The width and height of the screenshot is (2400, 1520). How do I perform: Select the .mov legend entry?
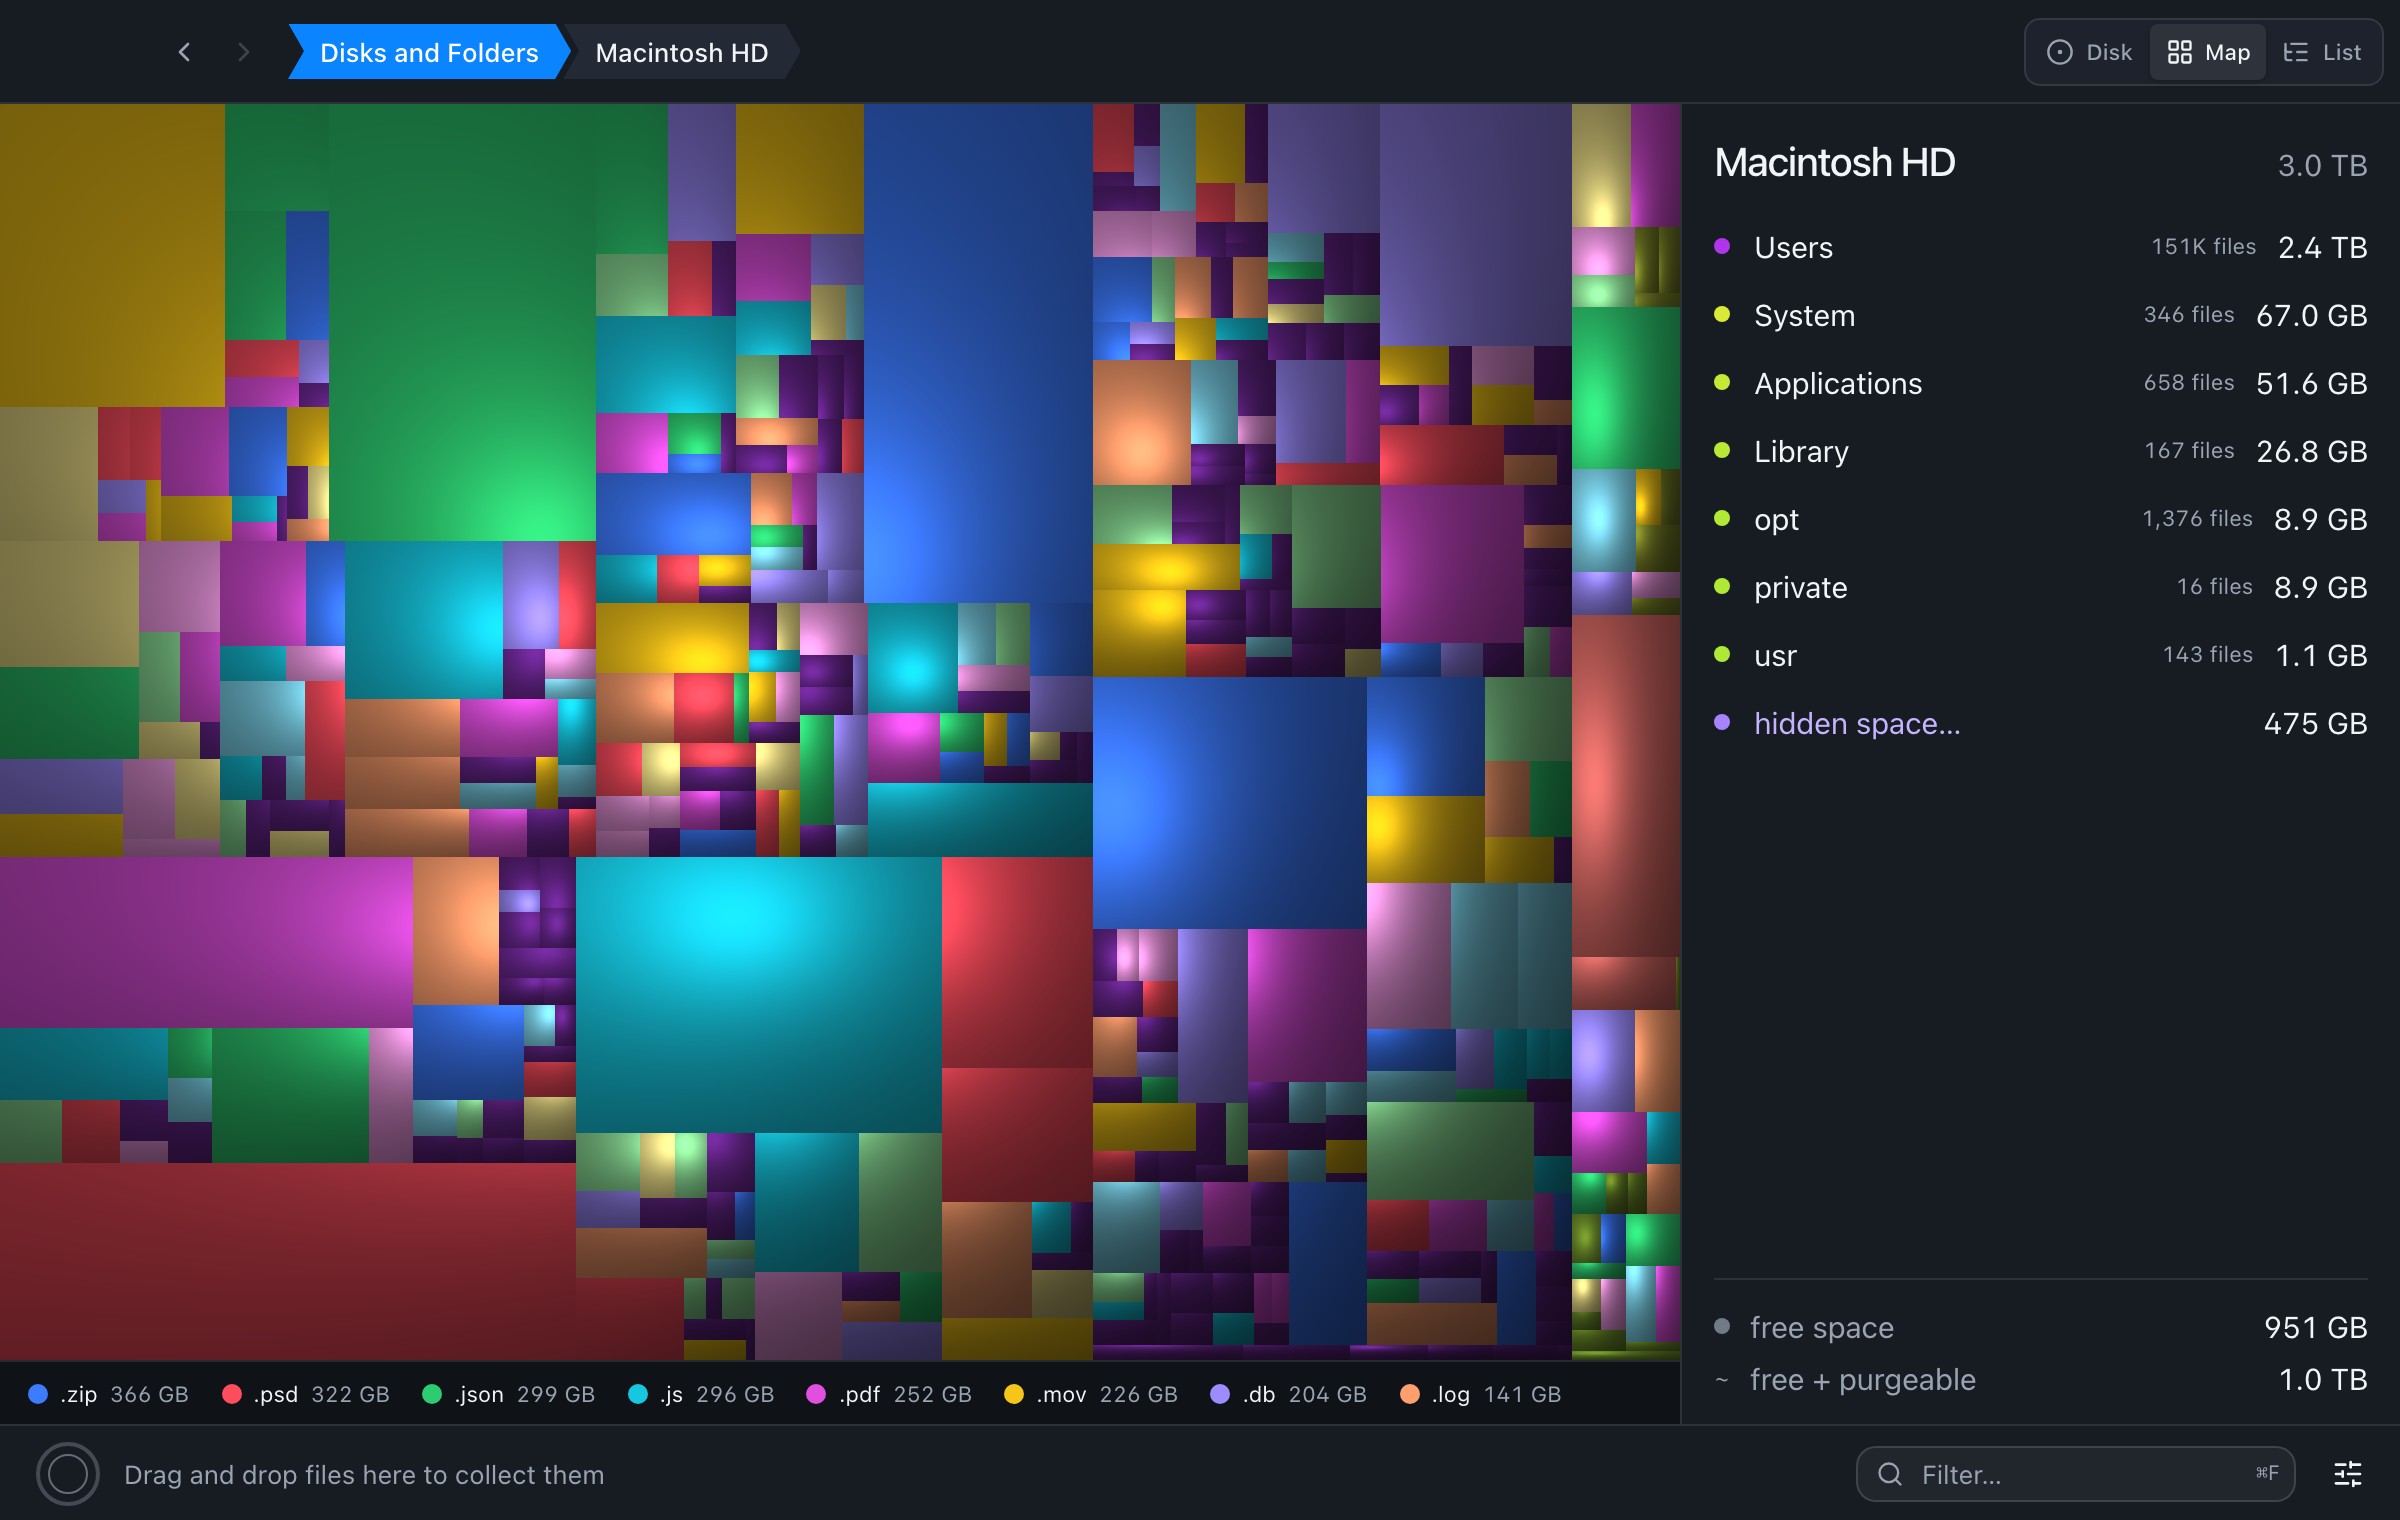(x=1091, y=1394)
